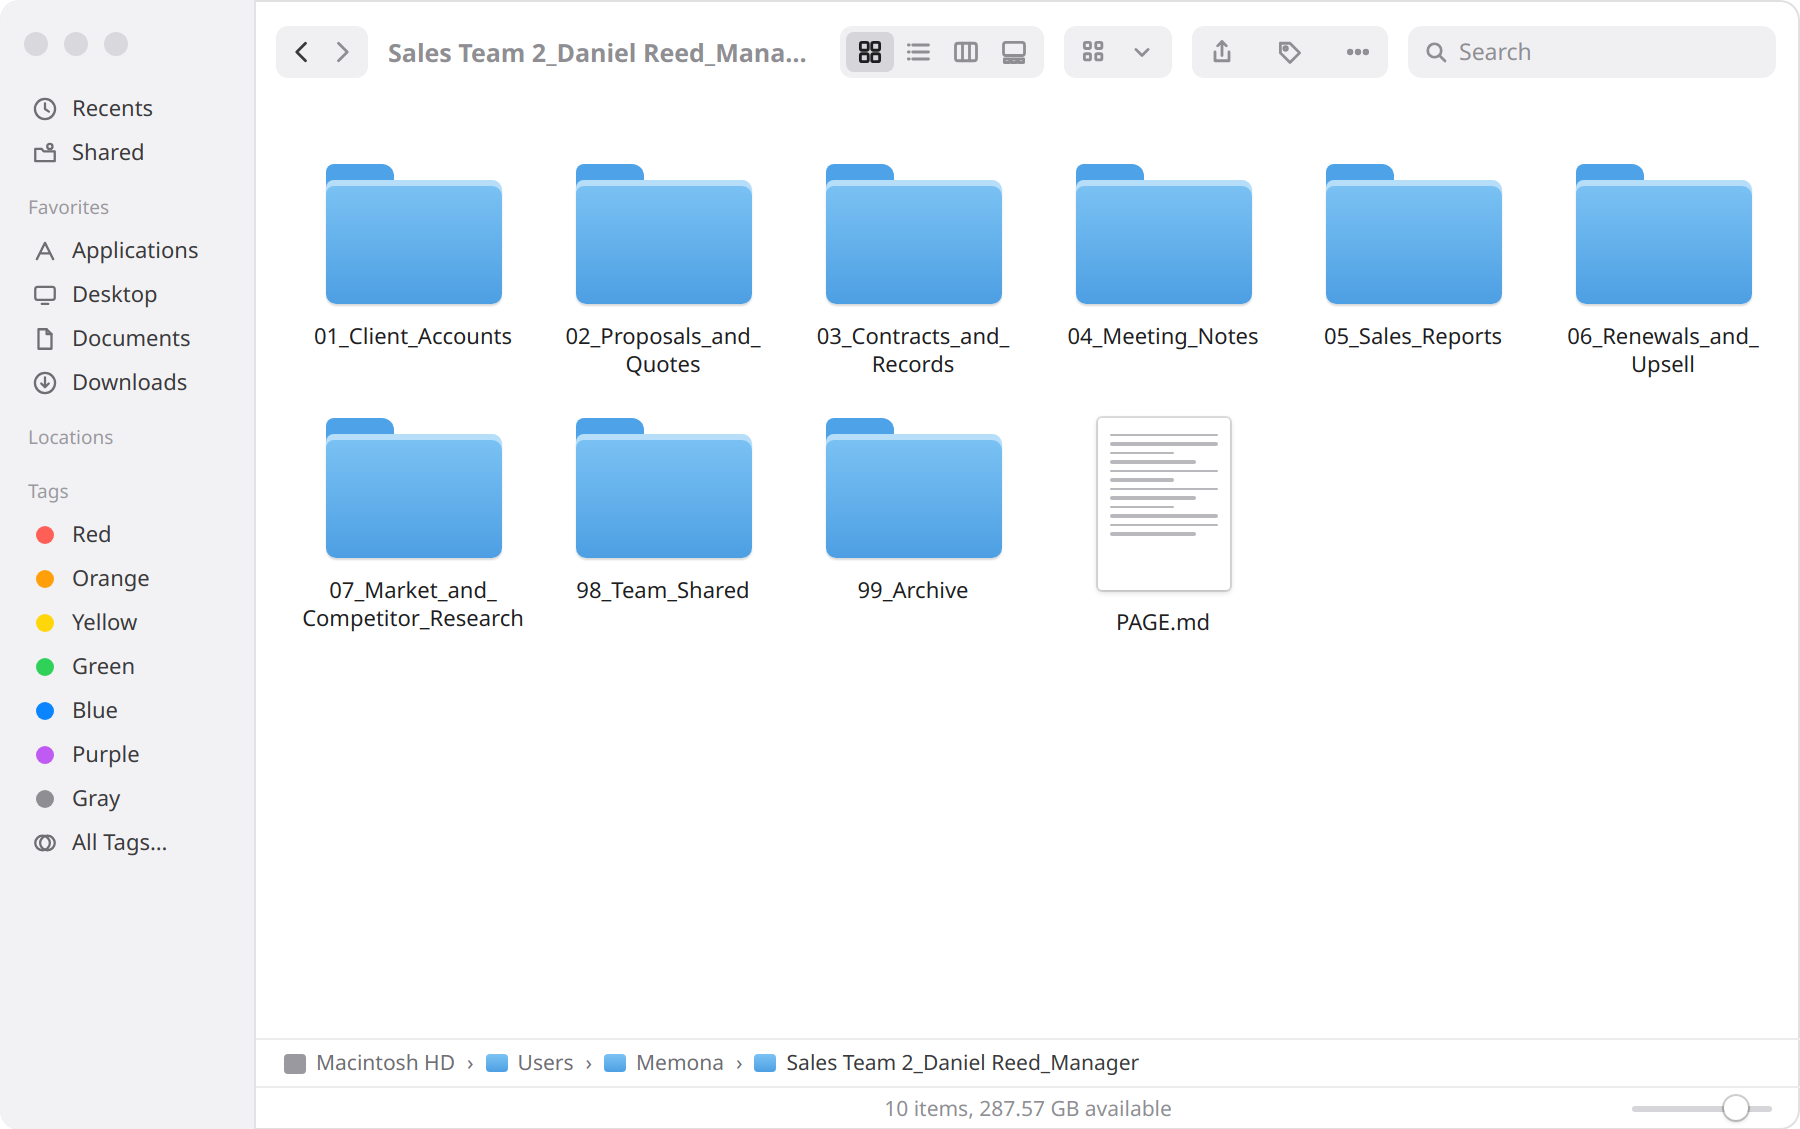Image resolution: width=1800 pixels, height=1129 pixels.
Task: Click the Locations section header
Action: pyautogui.click(x=70, y=437)
